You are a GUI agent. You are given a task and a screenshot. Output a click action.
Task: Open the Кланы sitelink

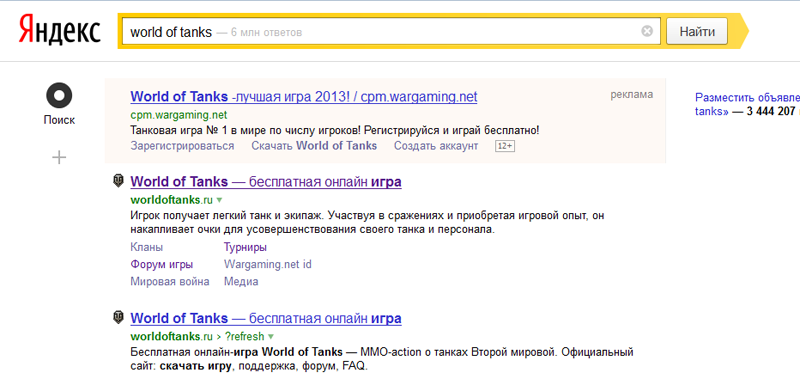[x=147, y=247]
